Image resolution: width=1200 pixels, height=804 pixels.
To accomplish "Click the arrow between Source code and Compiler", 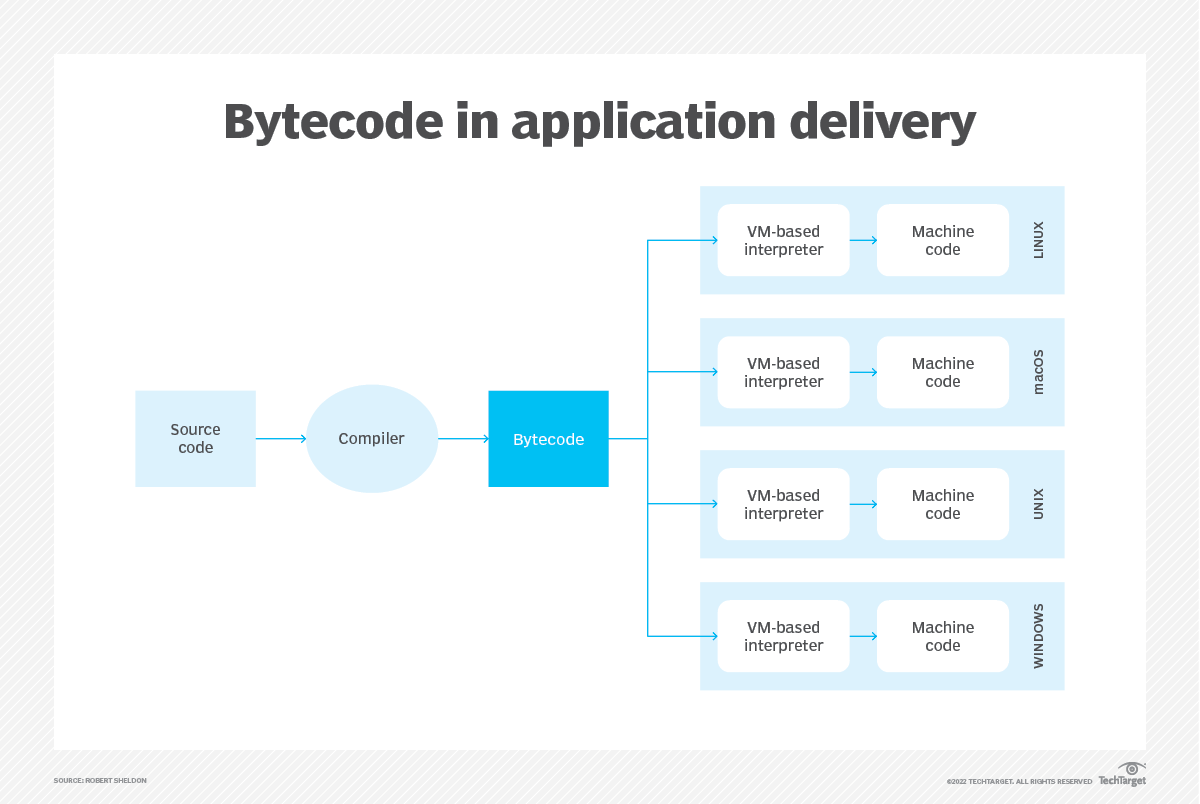I will 281,439.
